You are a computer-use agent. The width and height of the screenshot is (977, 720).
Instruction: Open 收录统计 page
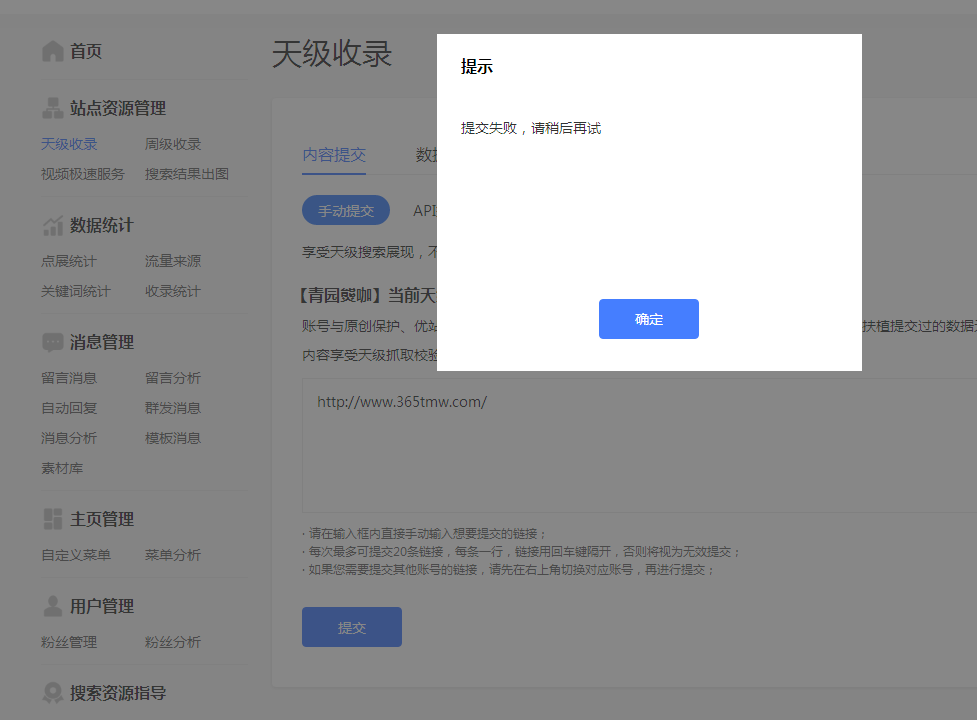click(173, 291)
